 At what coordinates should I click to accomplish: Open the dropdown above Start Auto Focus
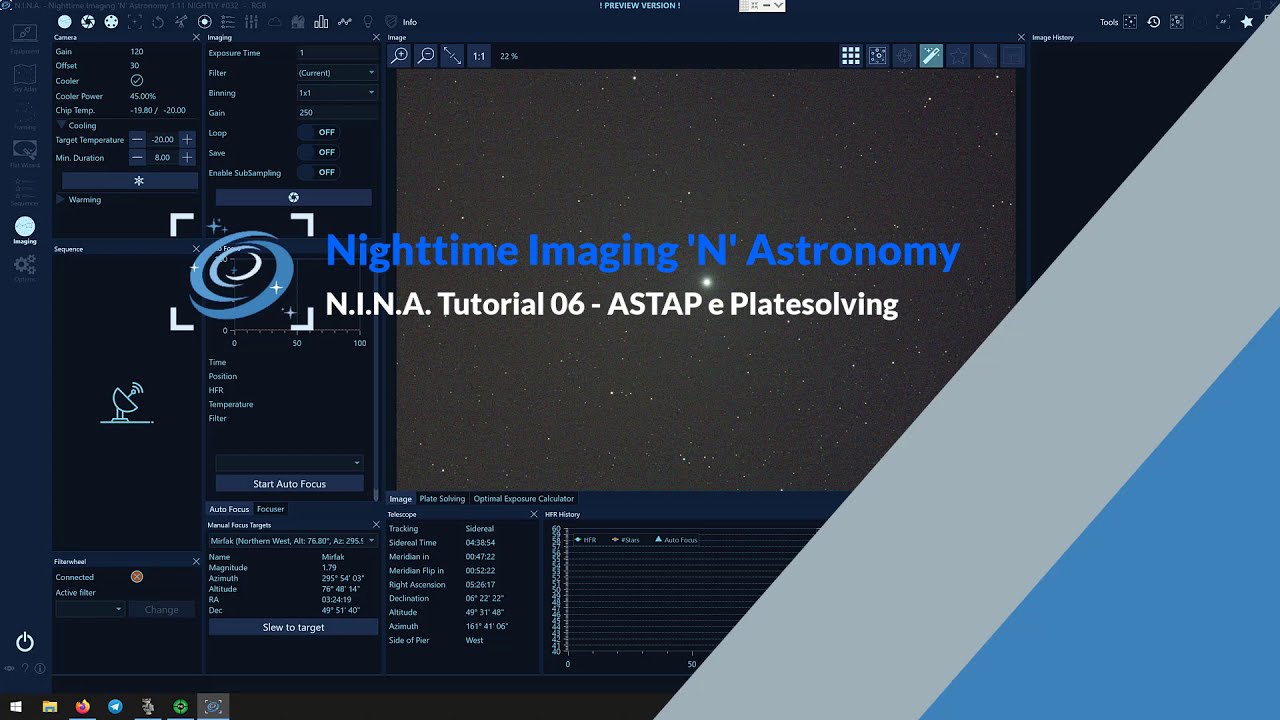289,463
